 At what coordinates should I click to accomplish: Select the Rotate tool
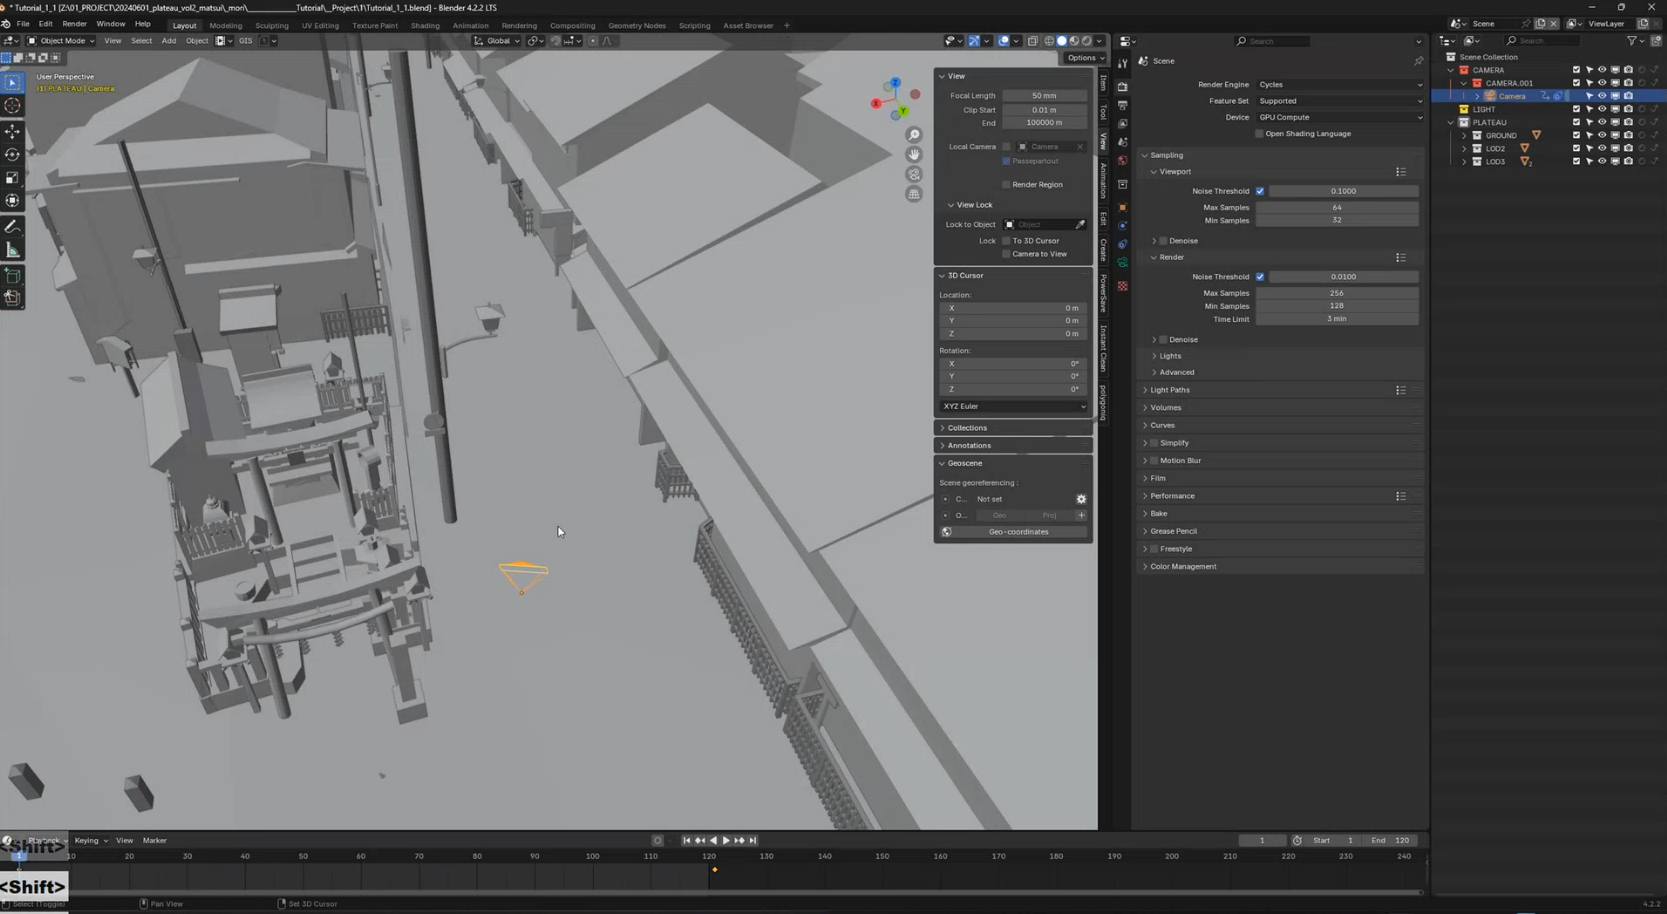[x=12, y=154]
